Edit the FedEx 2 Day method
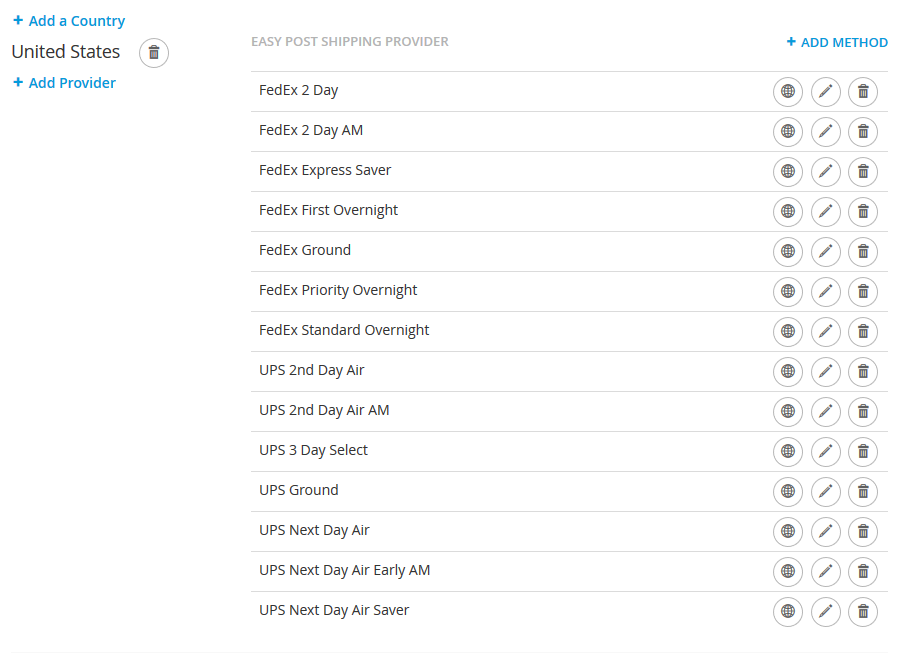The height and width of the screenshot is (656, 901). coord(826,91)
